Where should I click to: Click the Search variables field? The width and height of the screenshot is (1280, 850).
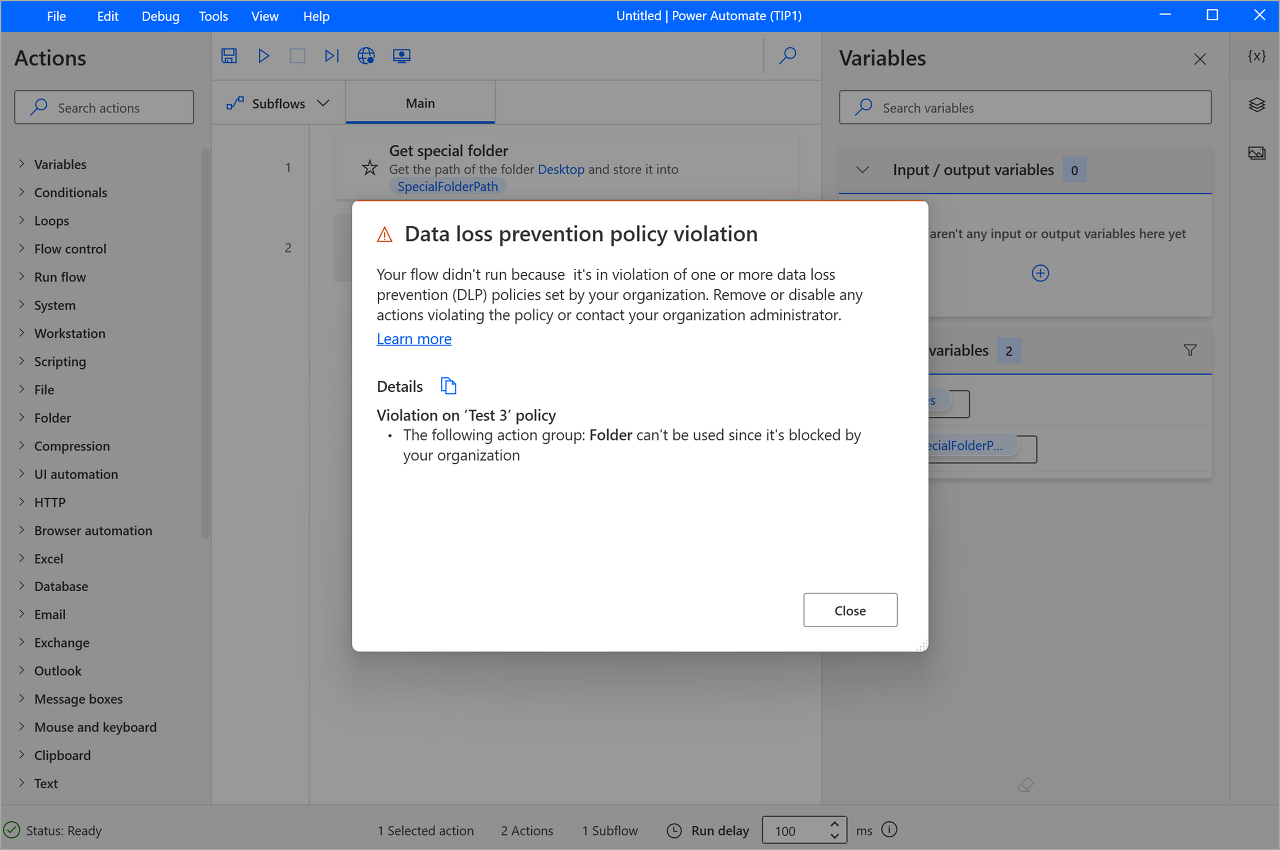tap(1025, 107)
